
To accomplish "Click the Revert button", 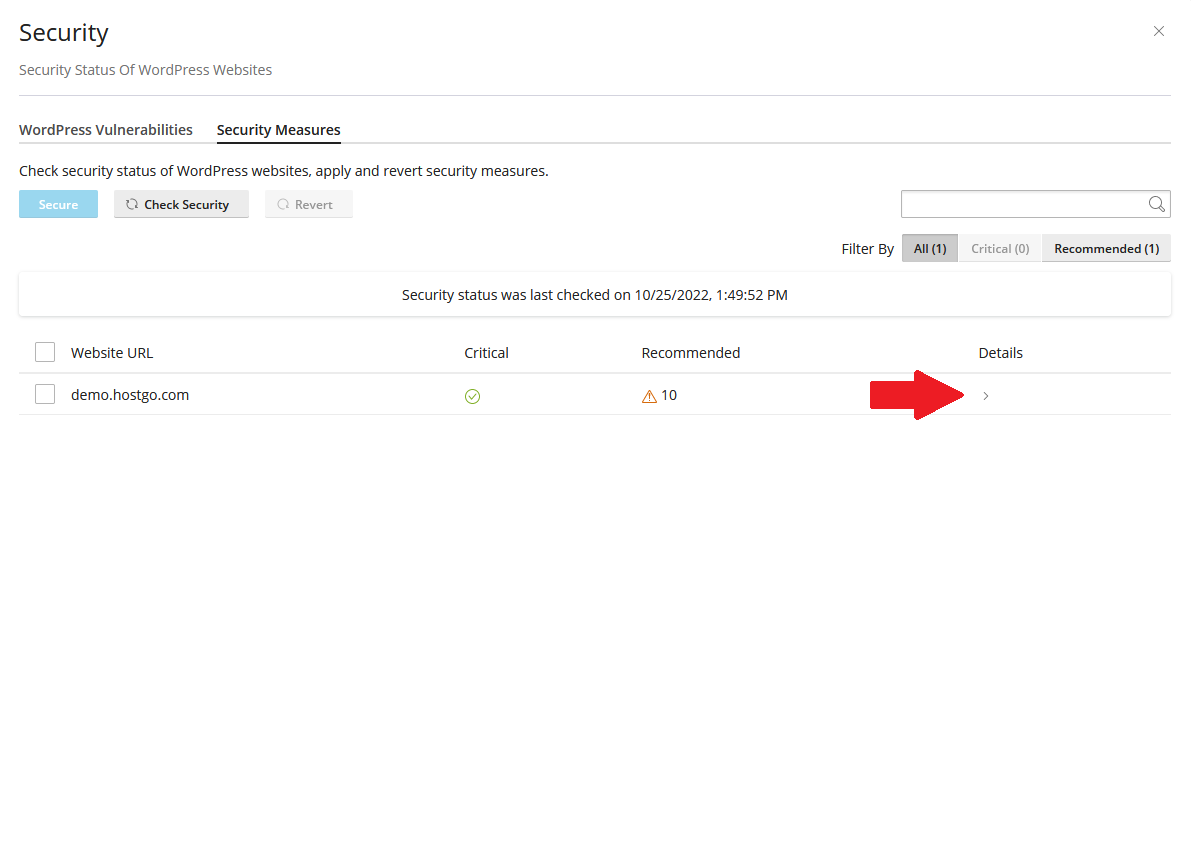I will click(x=308, y=204).
